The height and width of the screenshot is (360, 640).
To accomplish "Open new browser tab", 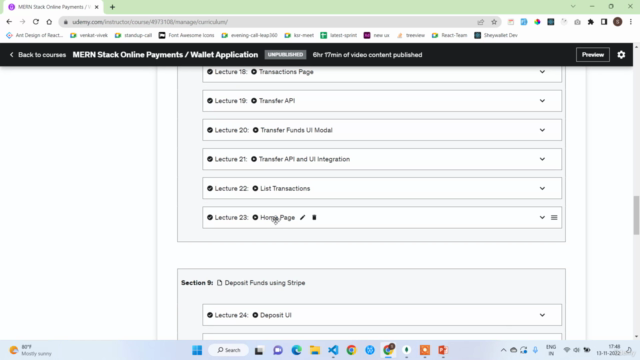I will click(112, 7).
